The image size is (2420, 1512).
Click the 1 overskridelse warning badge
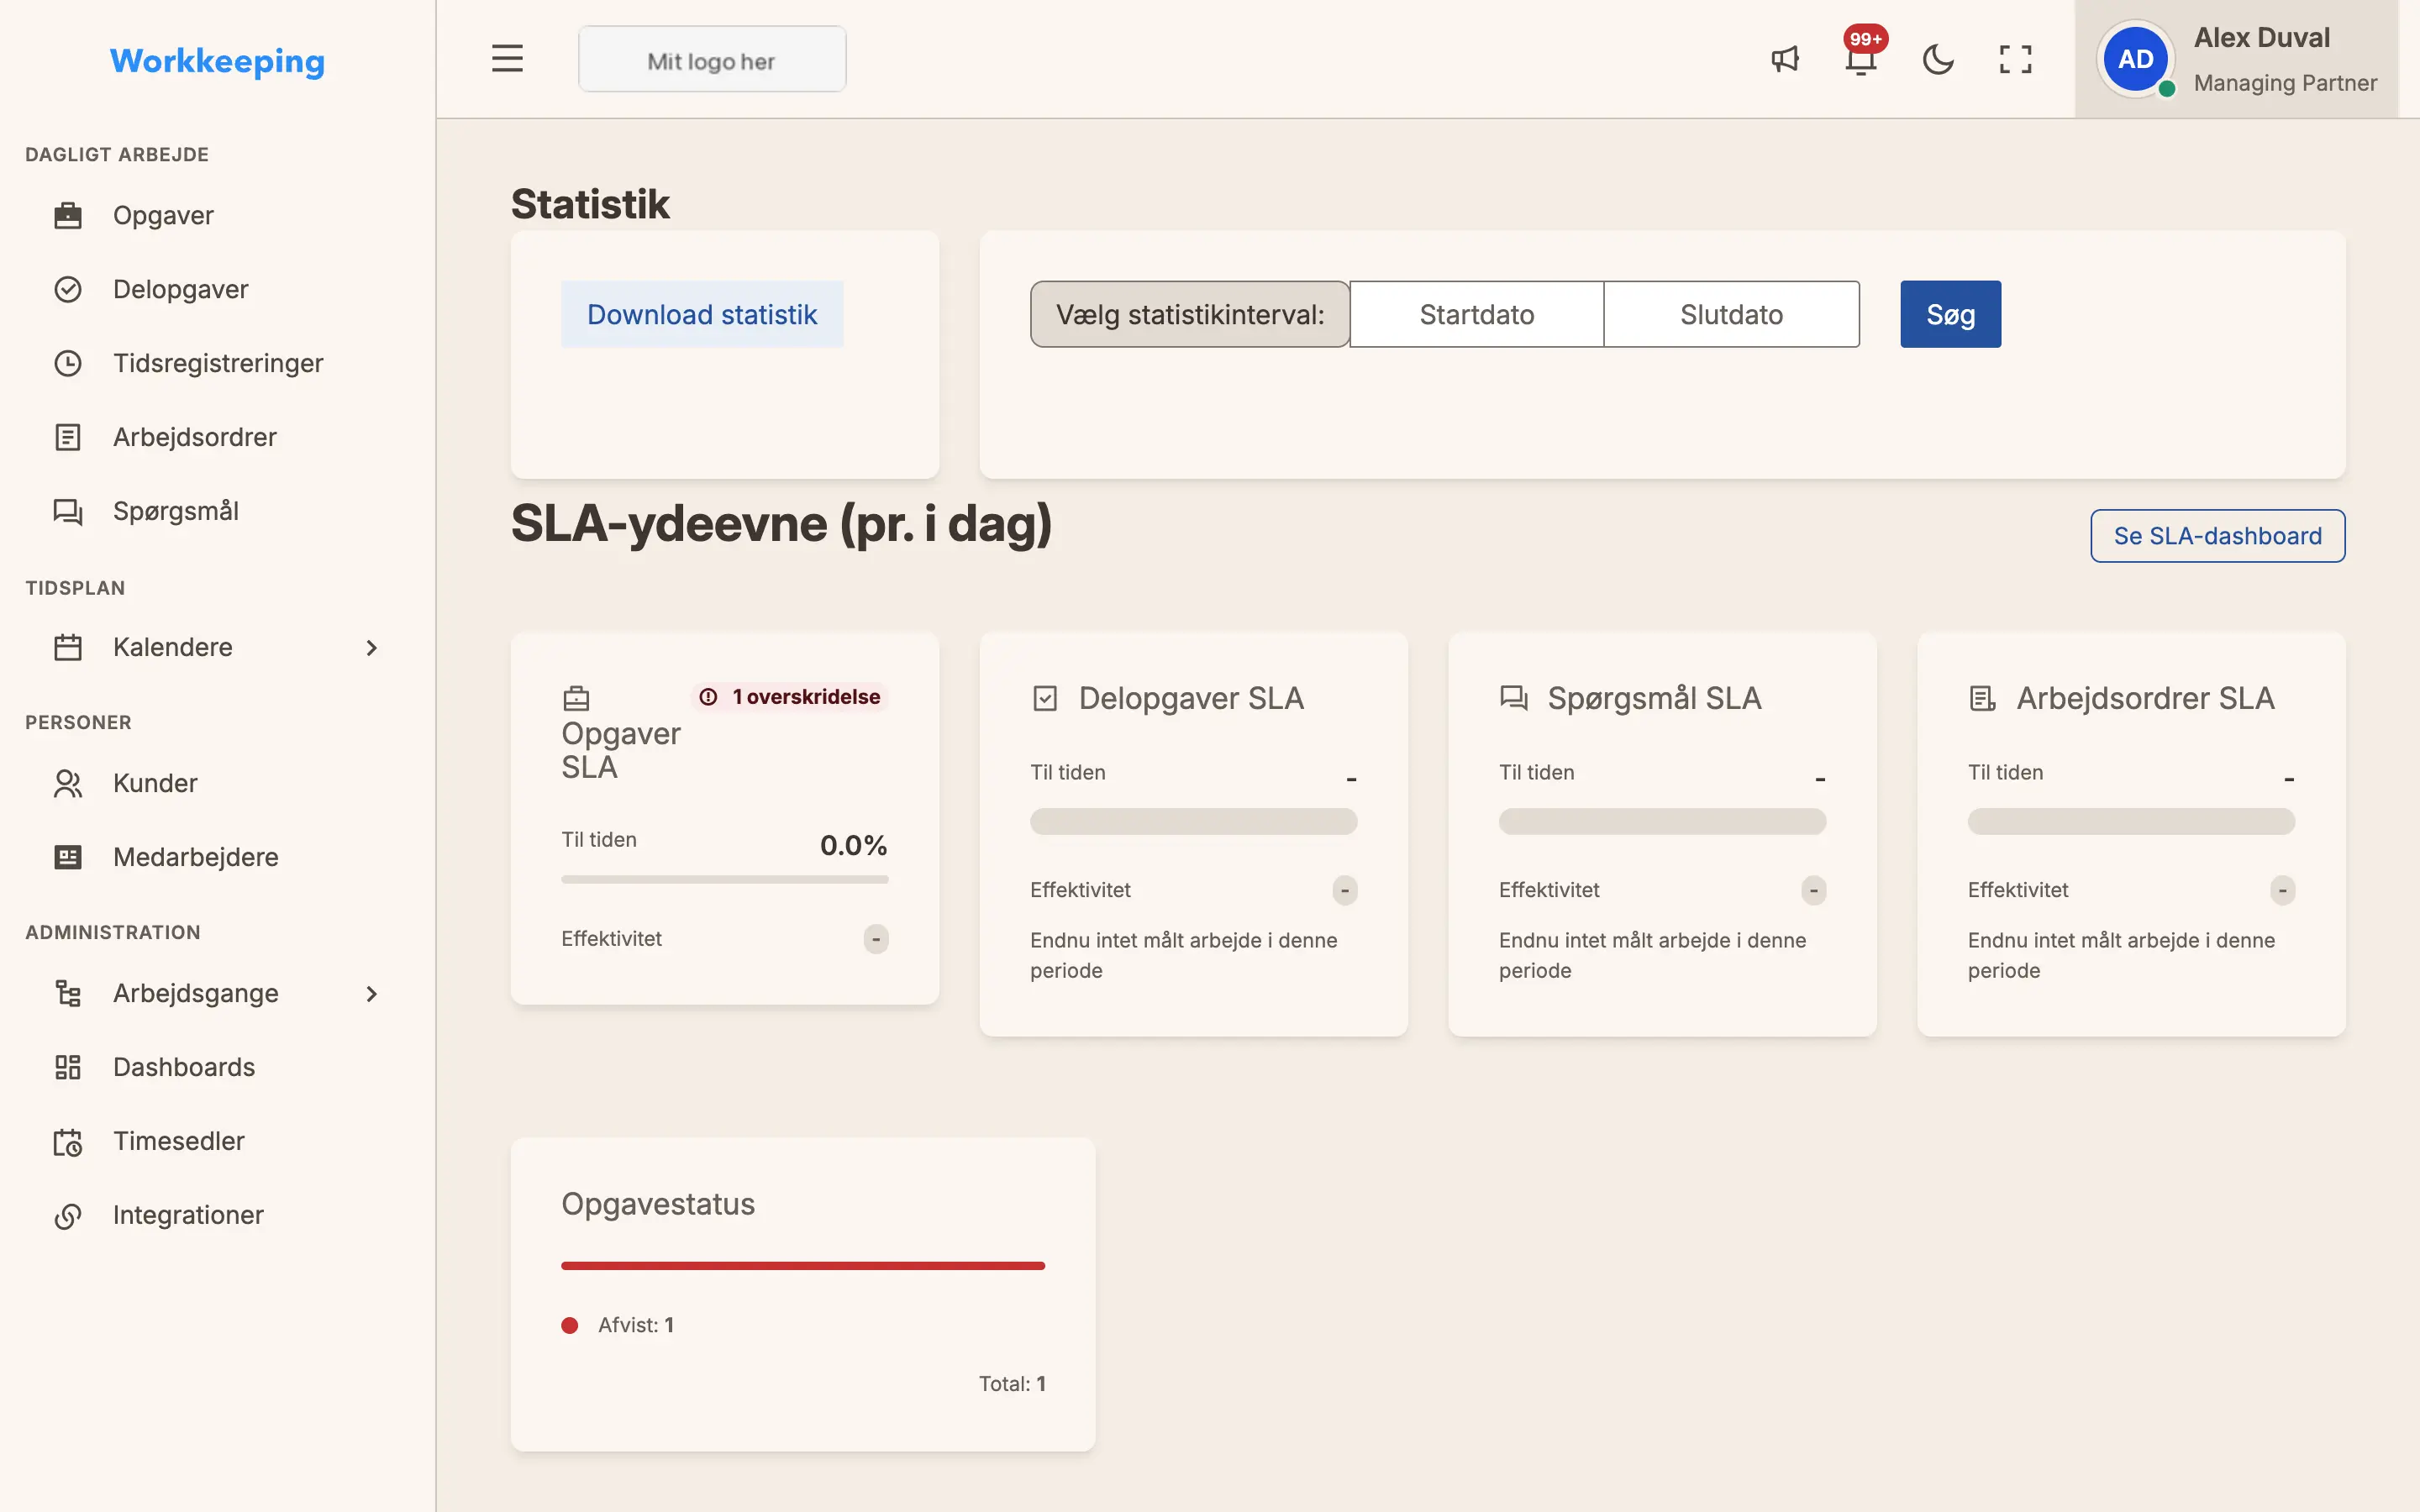click(790, 697)
